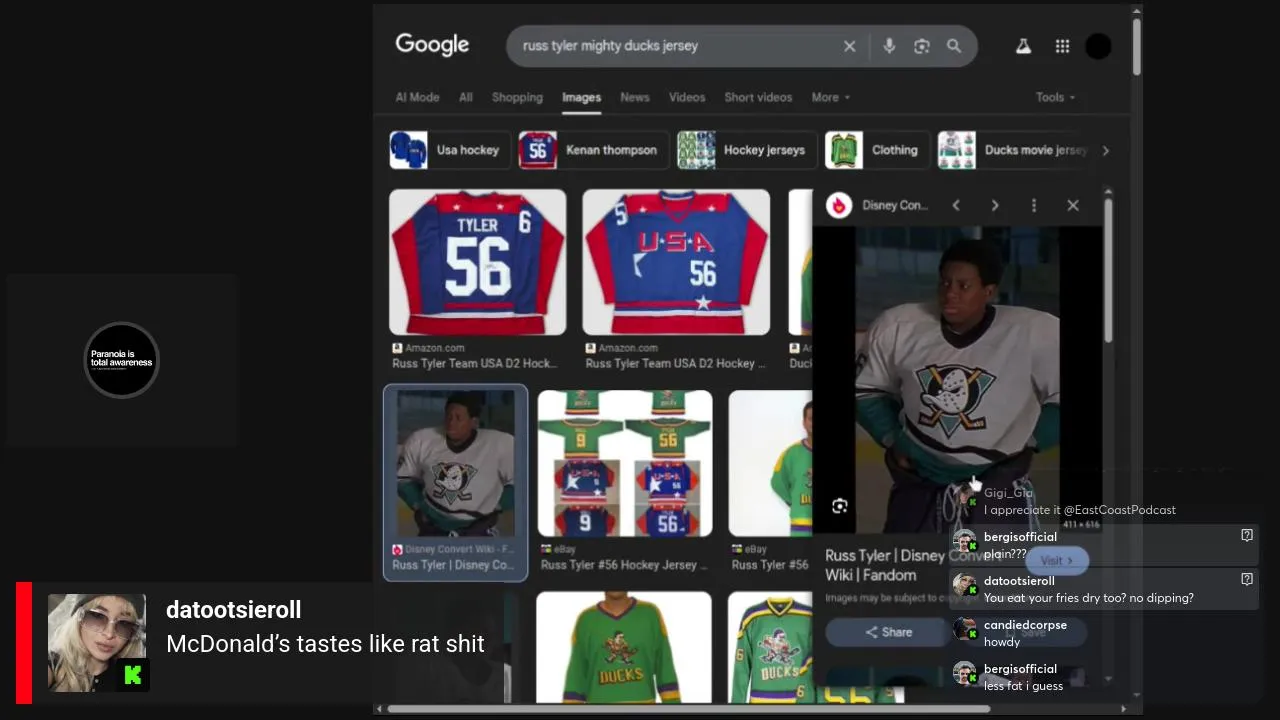Screen dimensions: 1280x720
Task: Click the Google logo
Action: tap(432, 45)
